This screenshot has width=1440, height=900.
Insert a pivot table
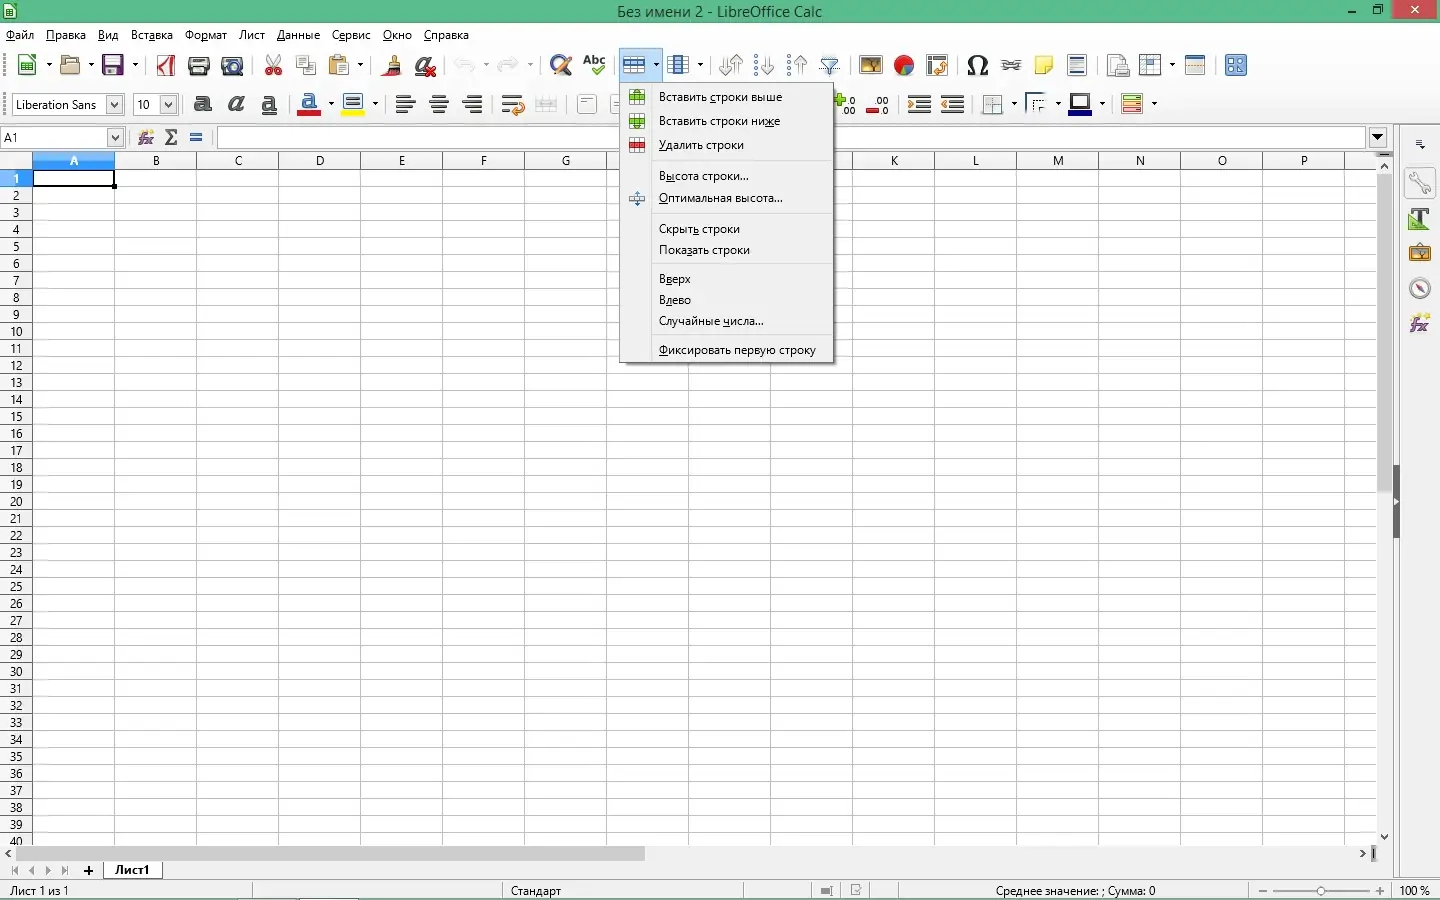pyautogui.click(x=937, y=66)
